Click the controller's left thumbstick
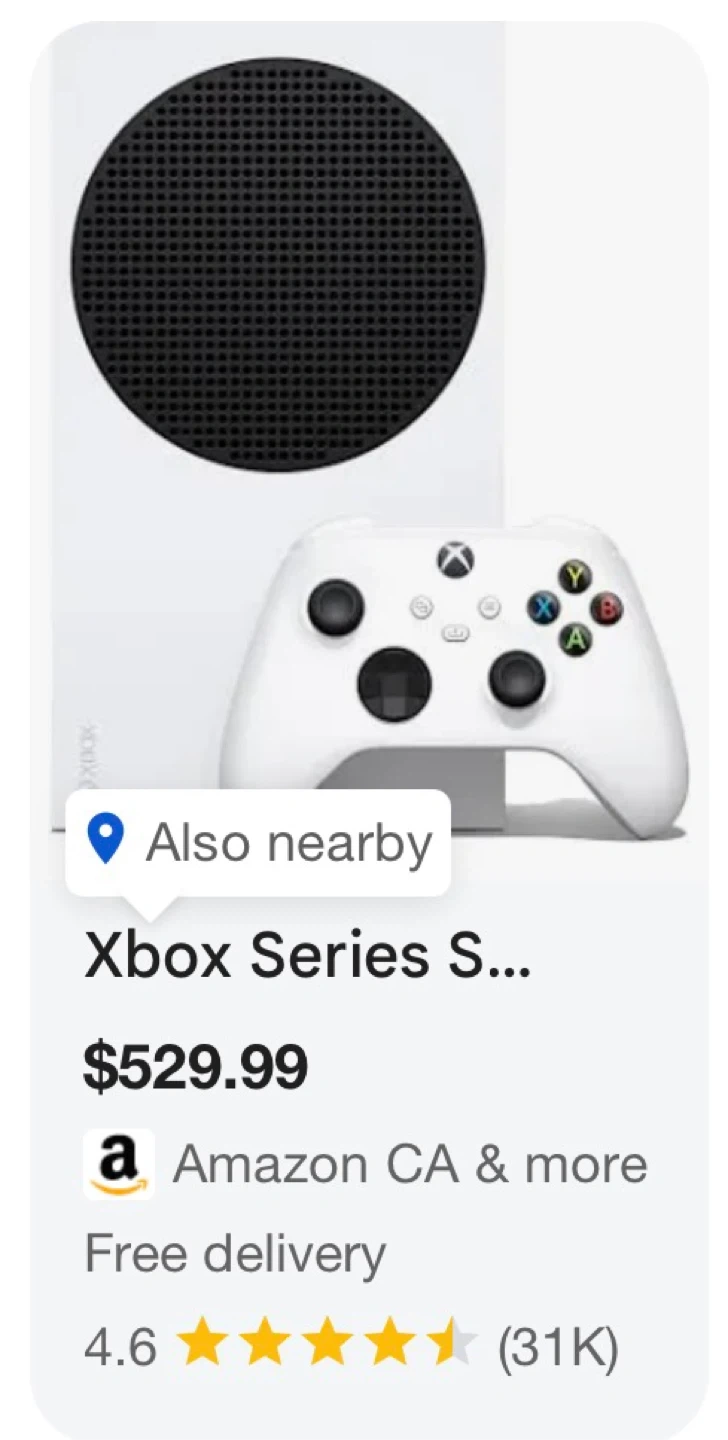This screenshot has width=728, height=1440. [x=335, y=606]
